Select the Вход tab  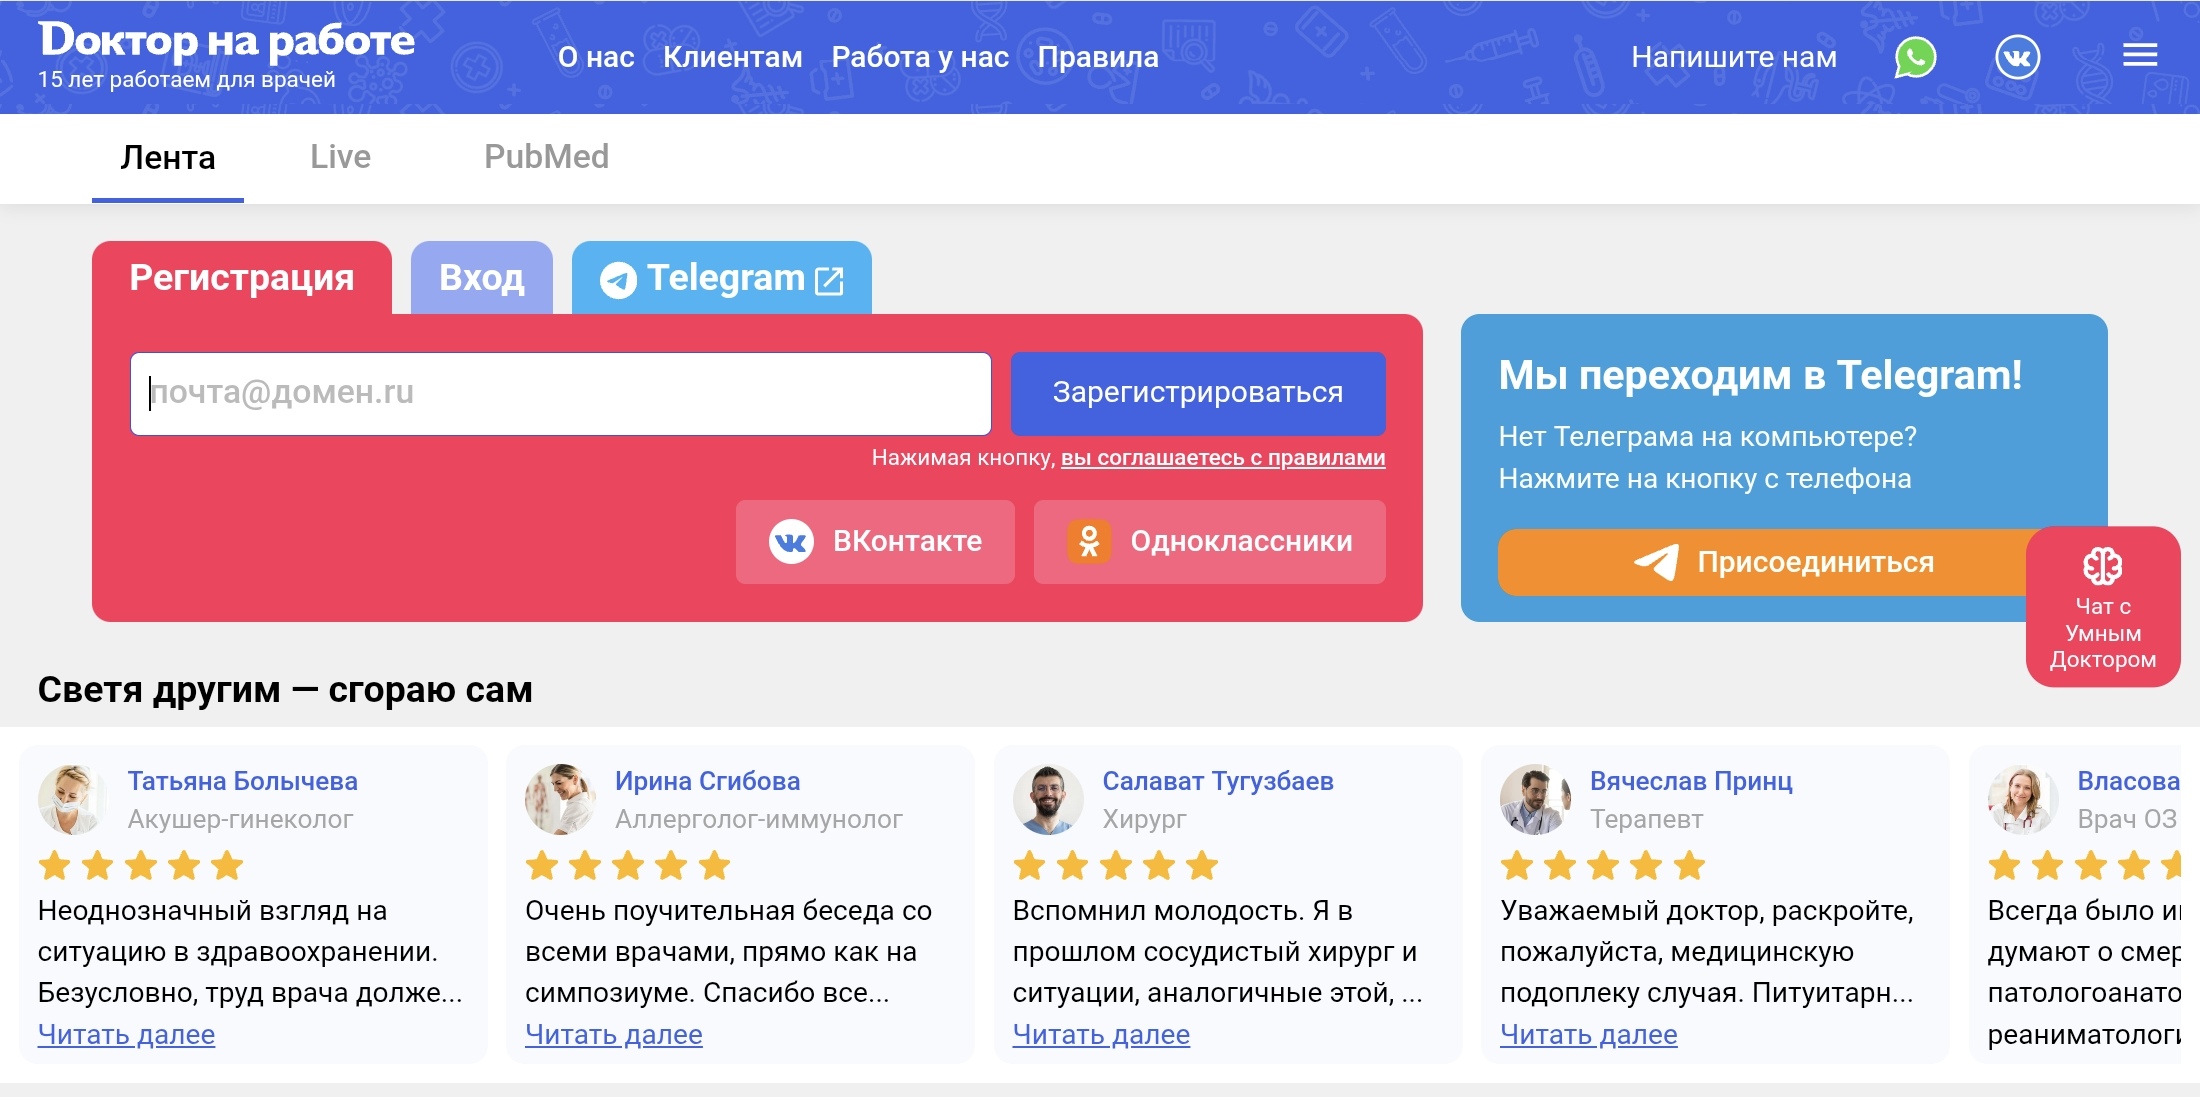coord(482,278)
